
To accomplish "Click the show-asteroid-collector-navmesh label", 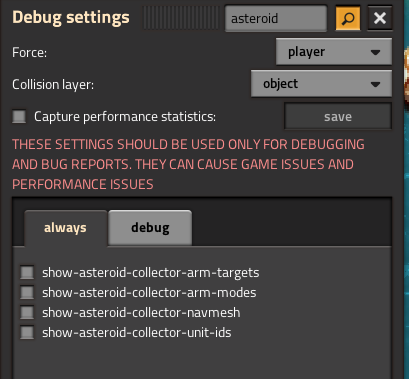I will point(141,313).
